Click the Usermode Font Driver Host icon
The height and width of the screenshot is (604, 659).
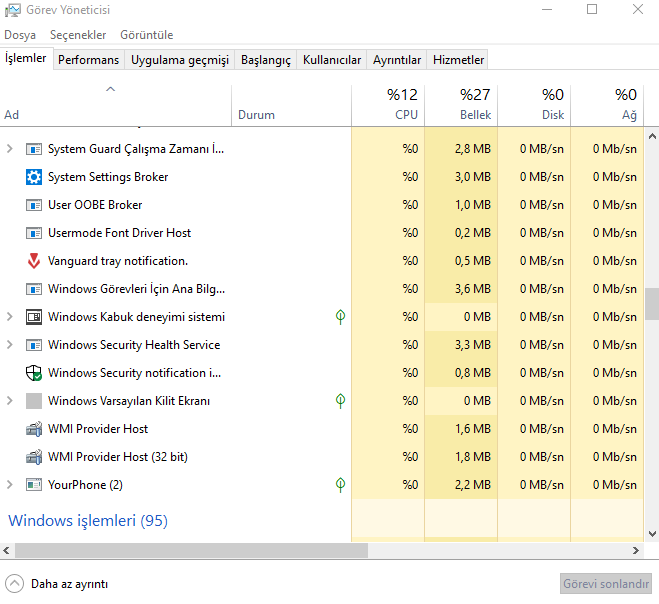[x=33, y=233]
